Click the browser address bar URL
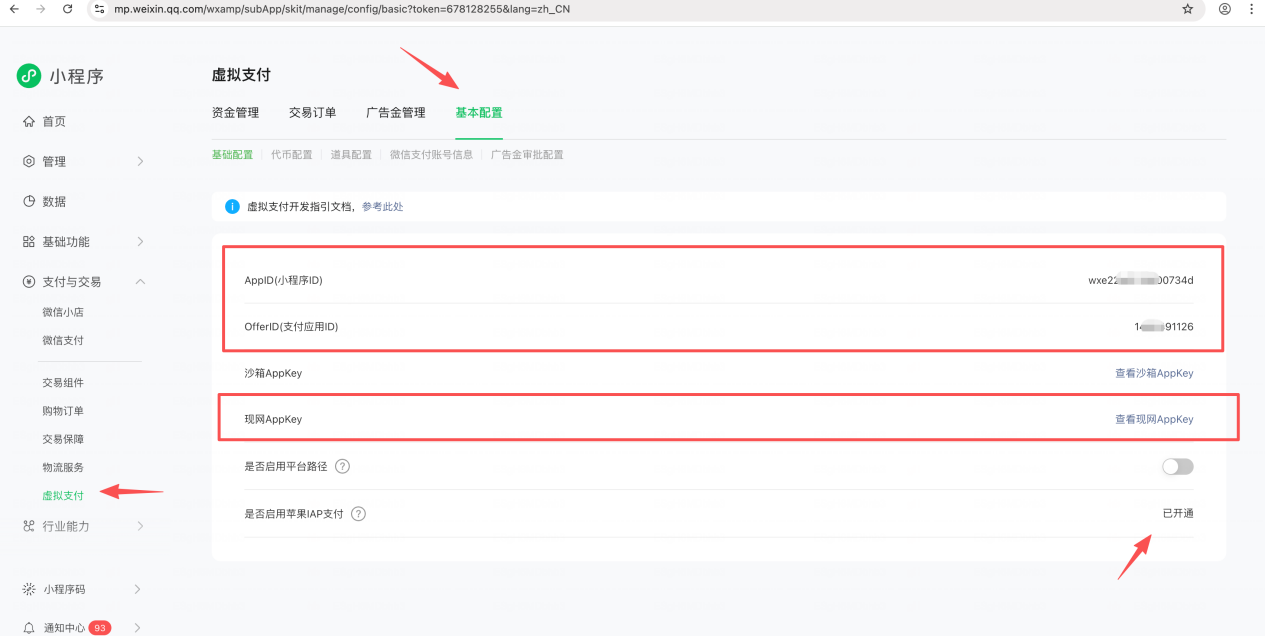1265x636 pixels. click(342, 9)
